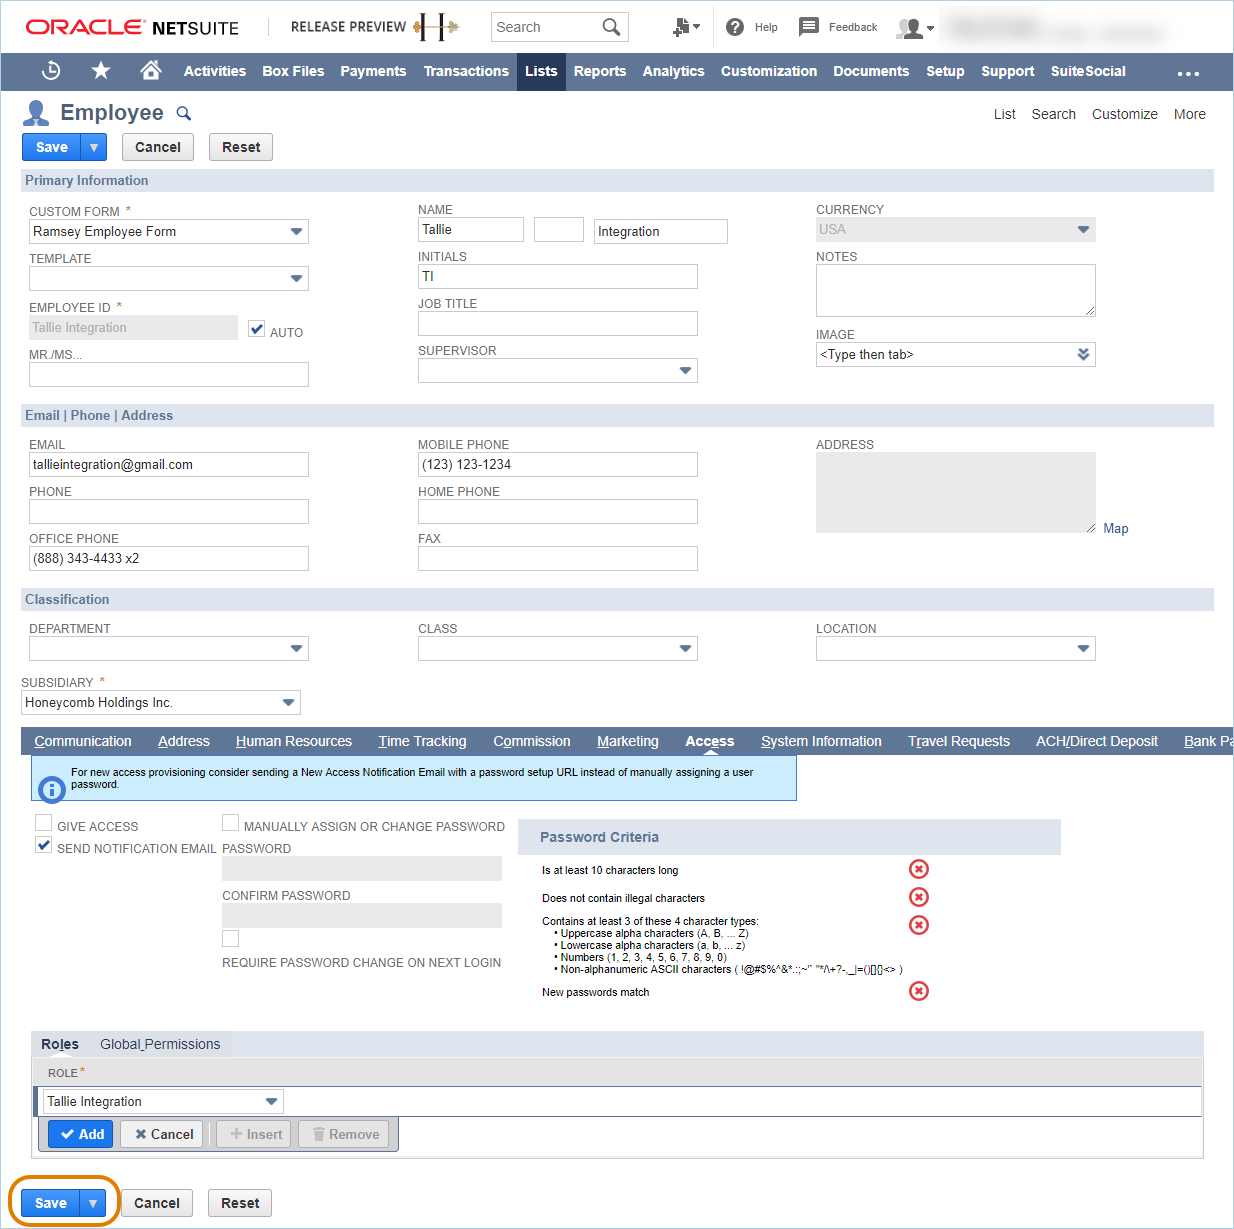
Task: Click the bottom Save button
Action: (x=51, y=1203)
